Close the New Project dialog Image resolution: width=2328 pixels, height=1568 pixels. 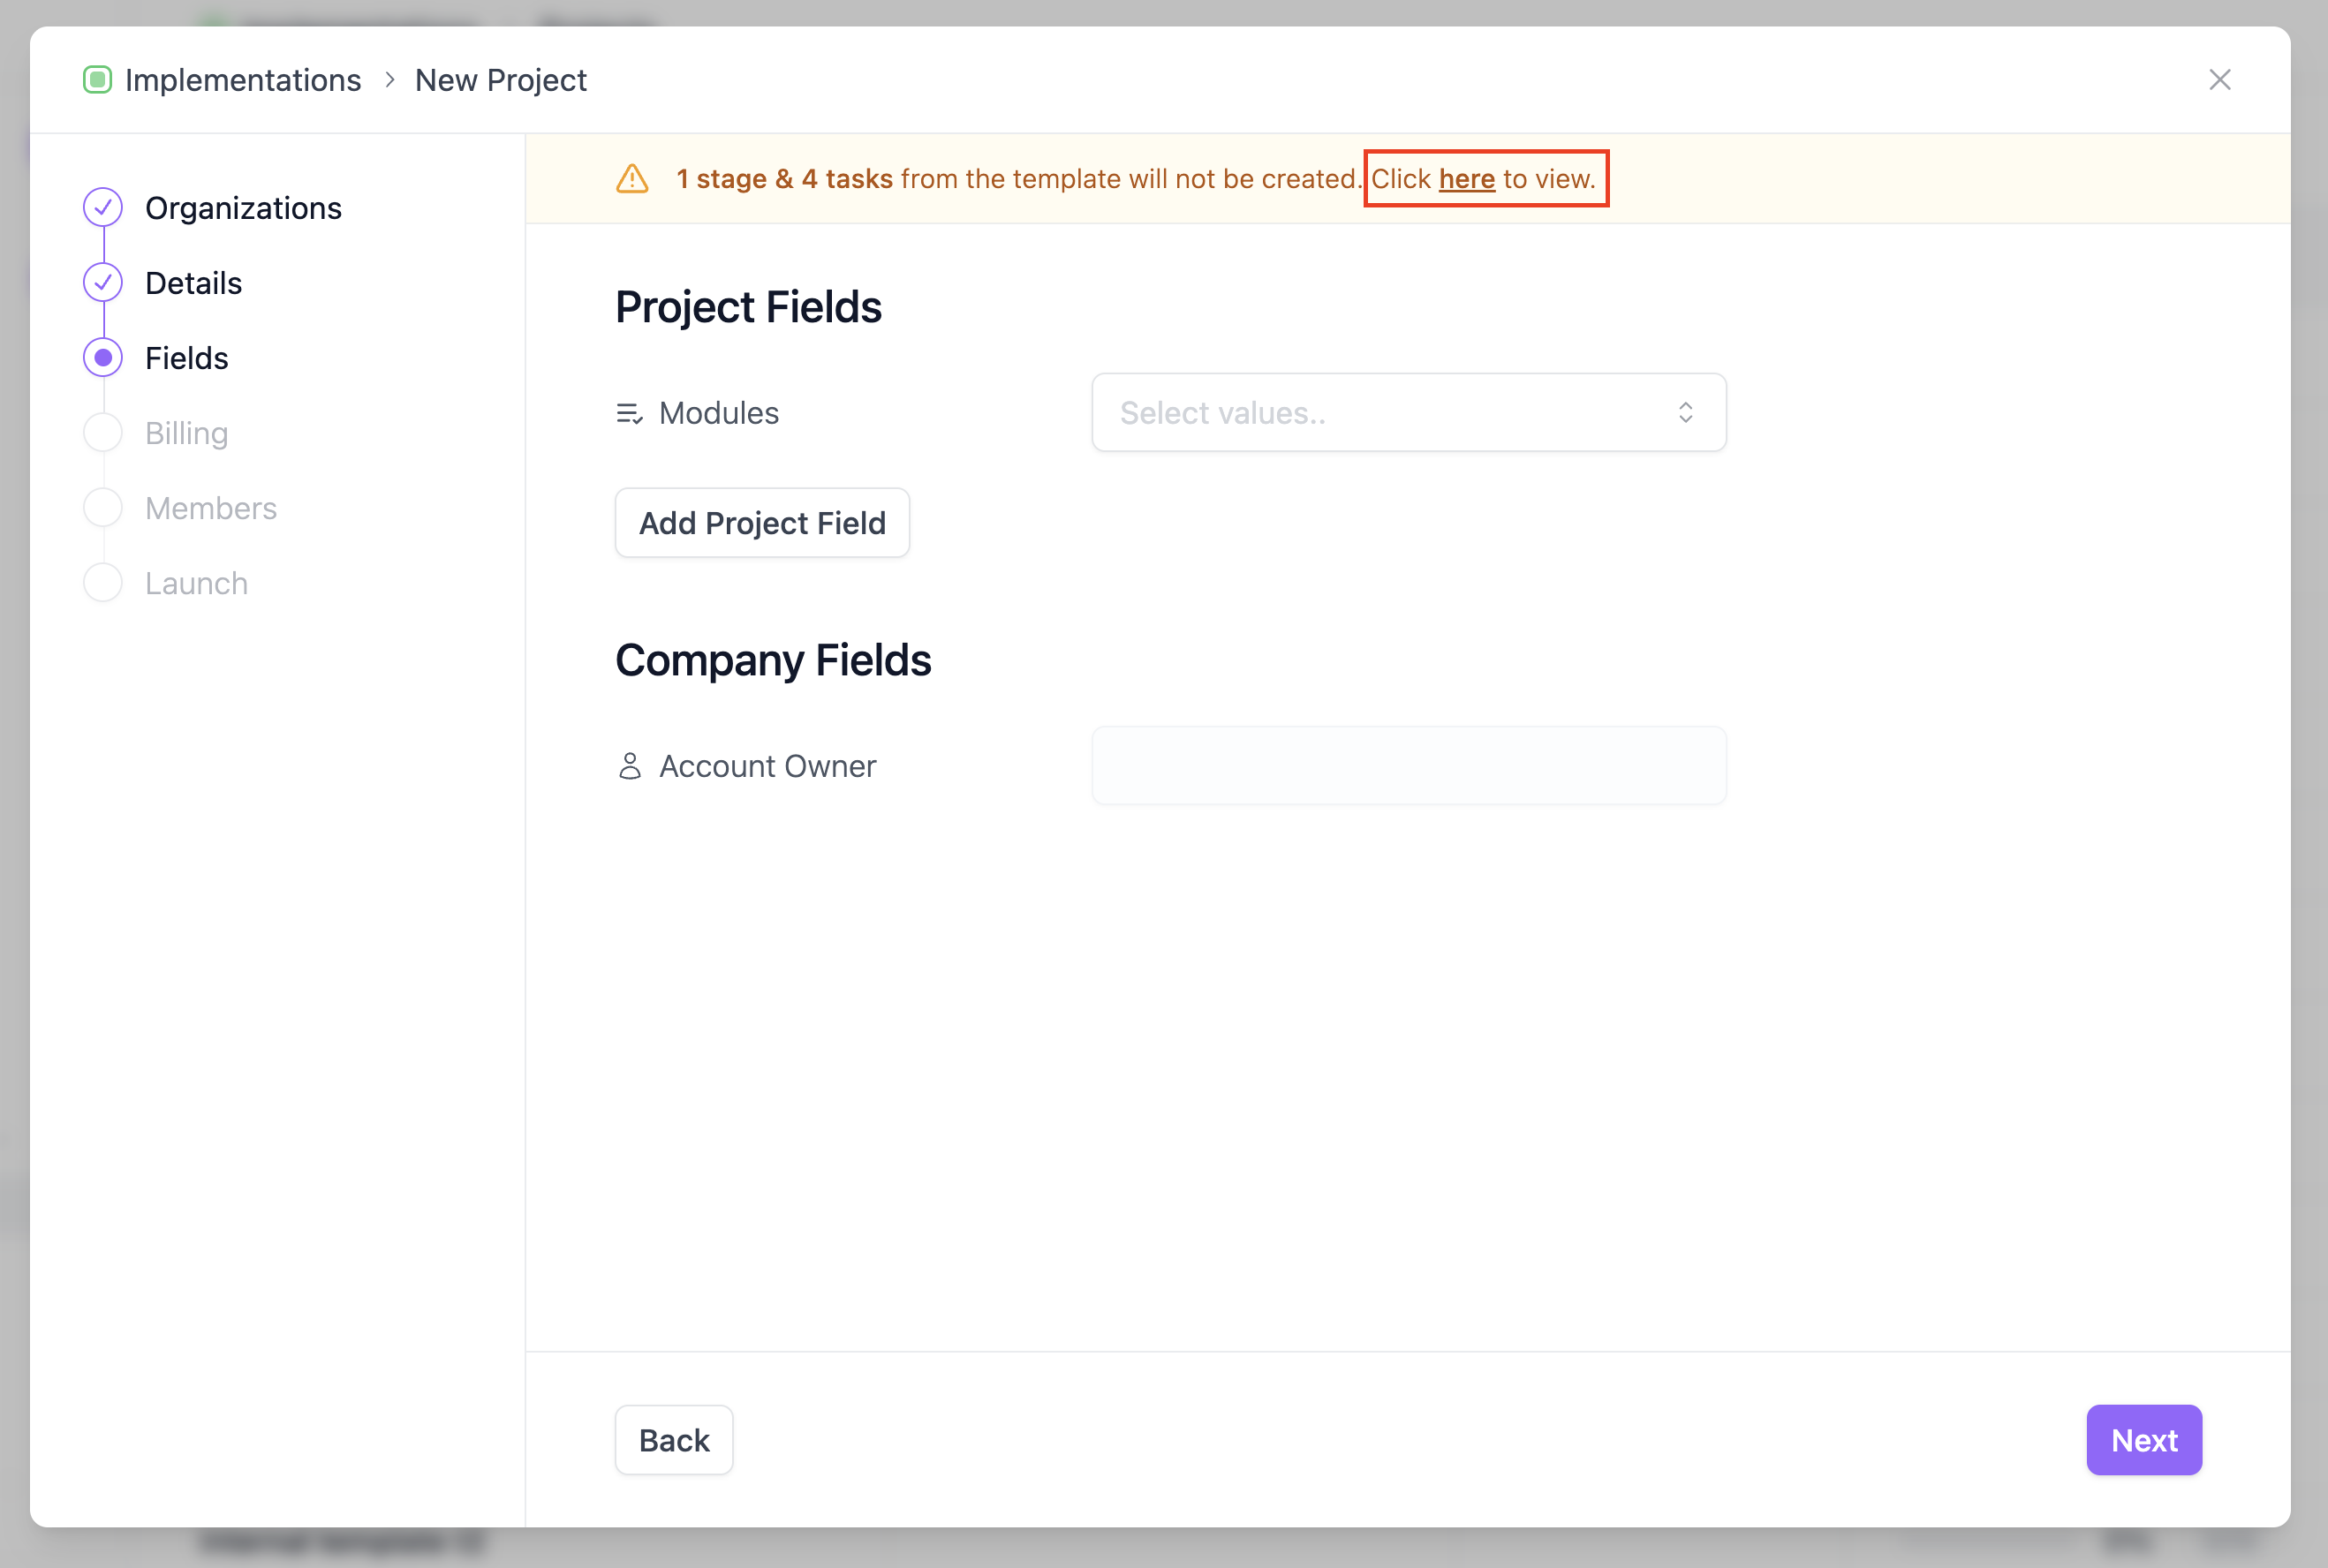tap(2219, 80)
